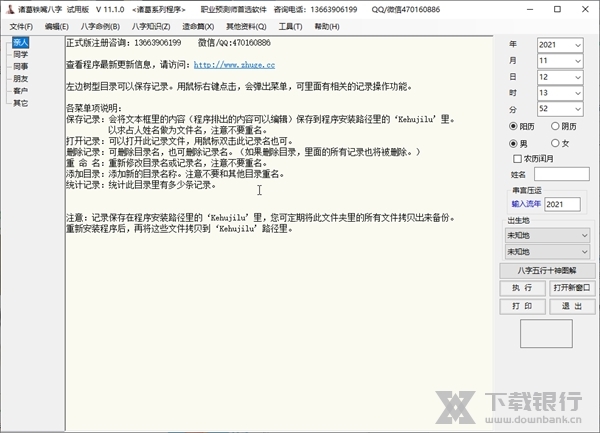Open the 八字命例(B) menu
Image resolution: width=600 pixels, height=433 pixels.
[100, 26]
